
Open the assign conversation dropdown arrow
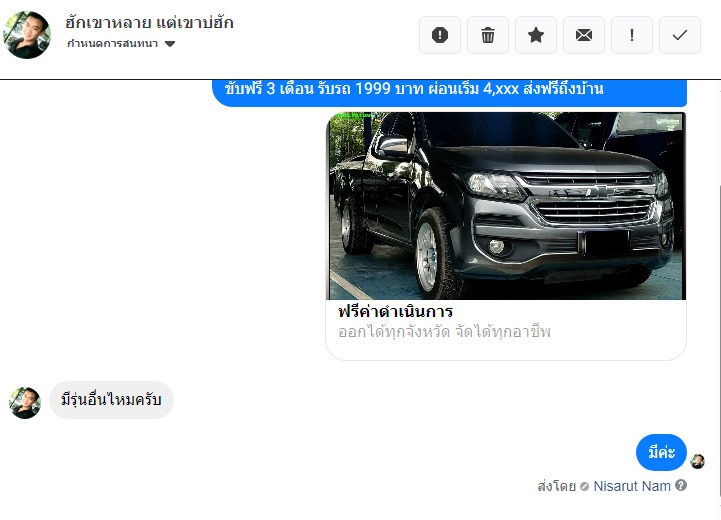170,44
